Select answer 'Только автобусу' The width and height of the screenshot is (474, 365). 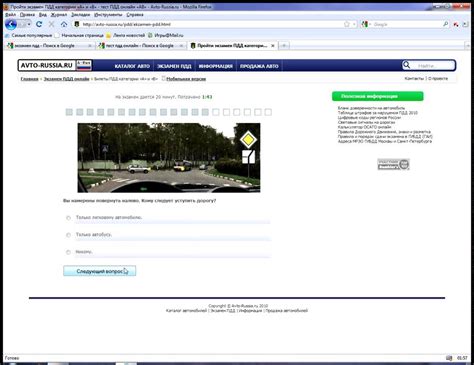pyautogui.click(x=68, y=235)
